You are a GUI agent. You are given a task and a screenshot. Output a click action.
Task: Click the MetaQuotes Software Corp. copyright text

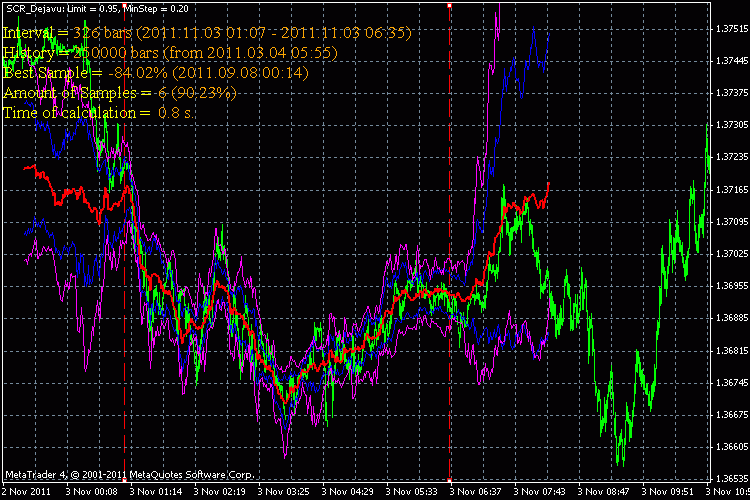coord(128,473)
